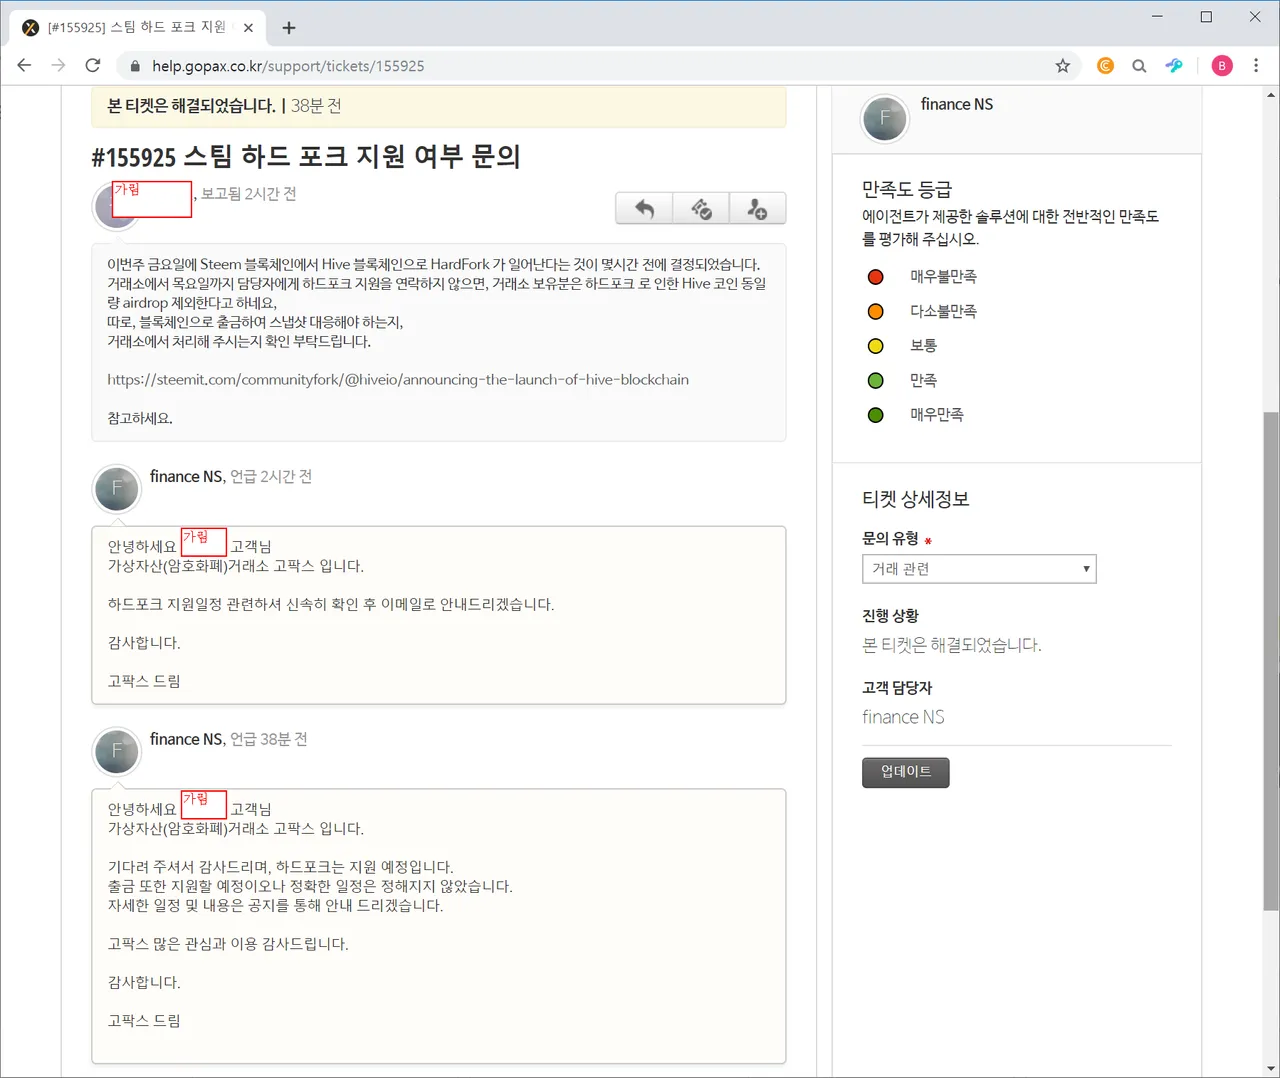The image size is (1280, 1078).
Task: Select the 만족 rating
Action: [875, 381]
